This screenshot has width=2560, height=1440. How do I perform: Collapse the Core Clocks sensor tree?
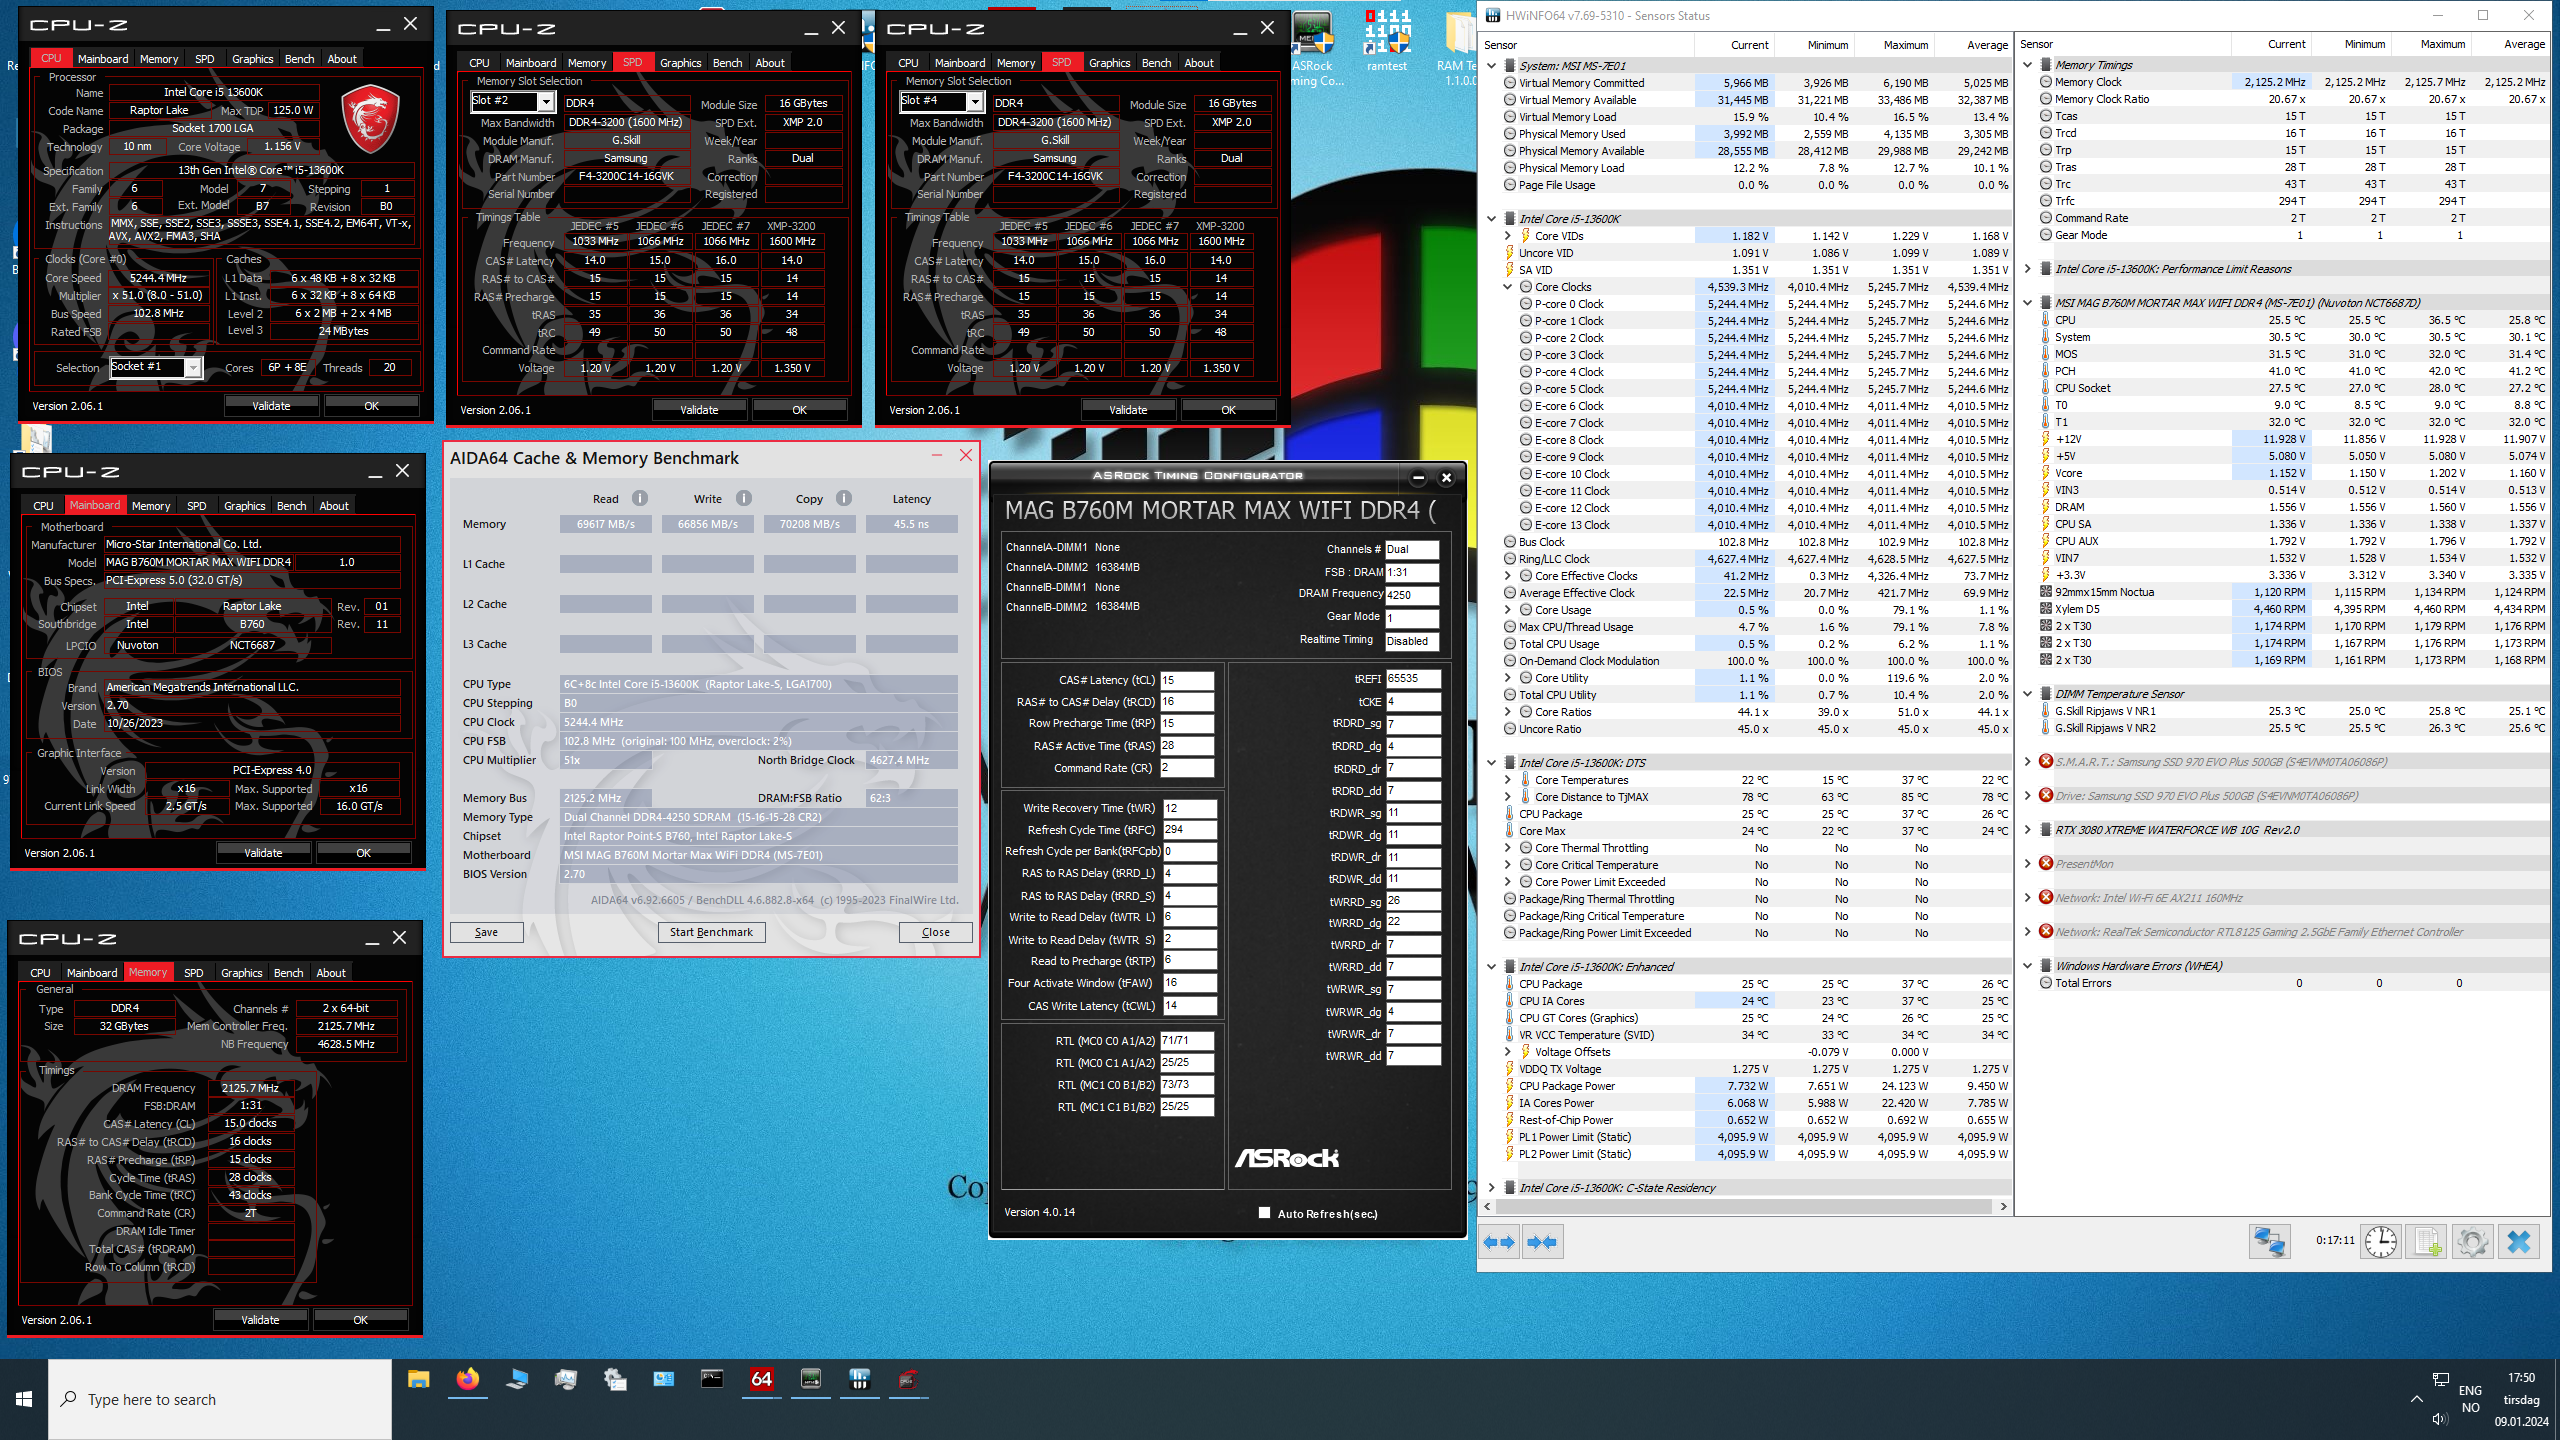pos(1508,287)
